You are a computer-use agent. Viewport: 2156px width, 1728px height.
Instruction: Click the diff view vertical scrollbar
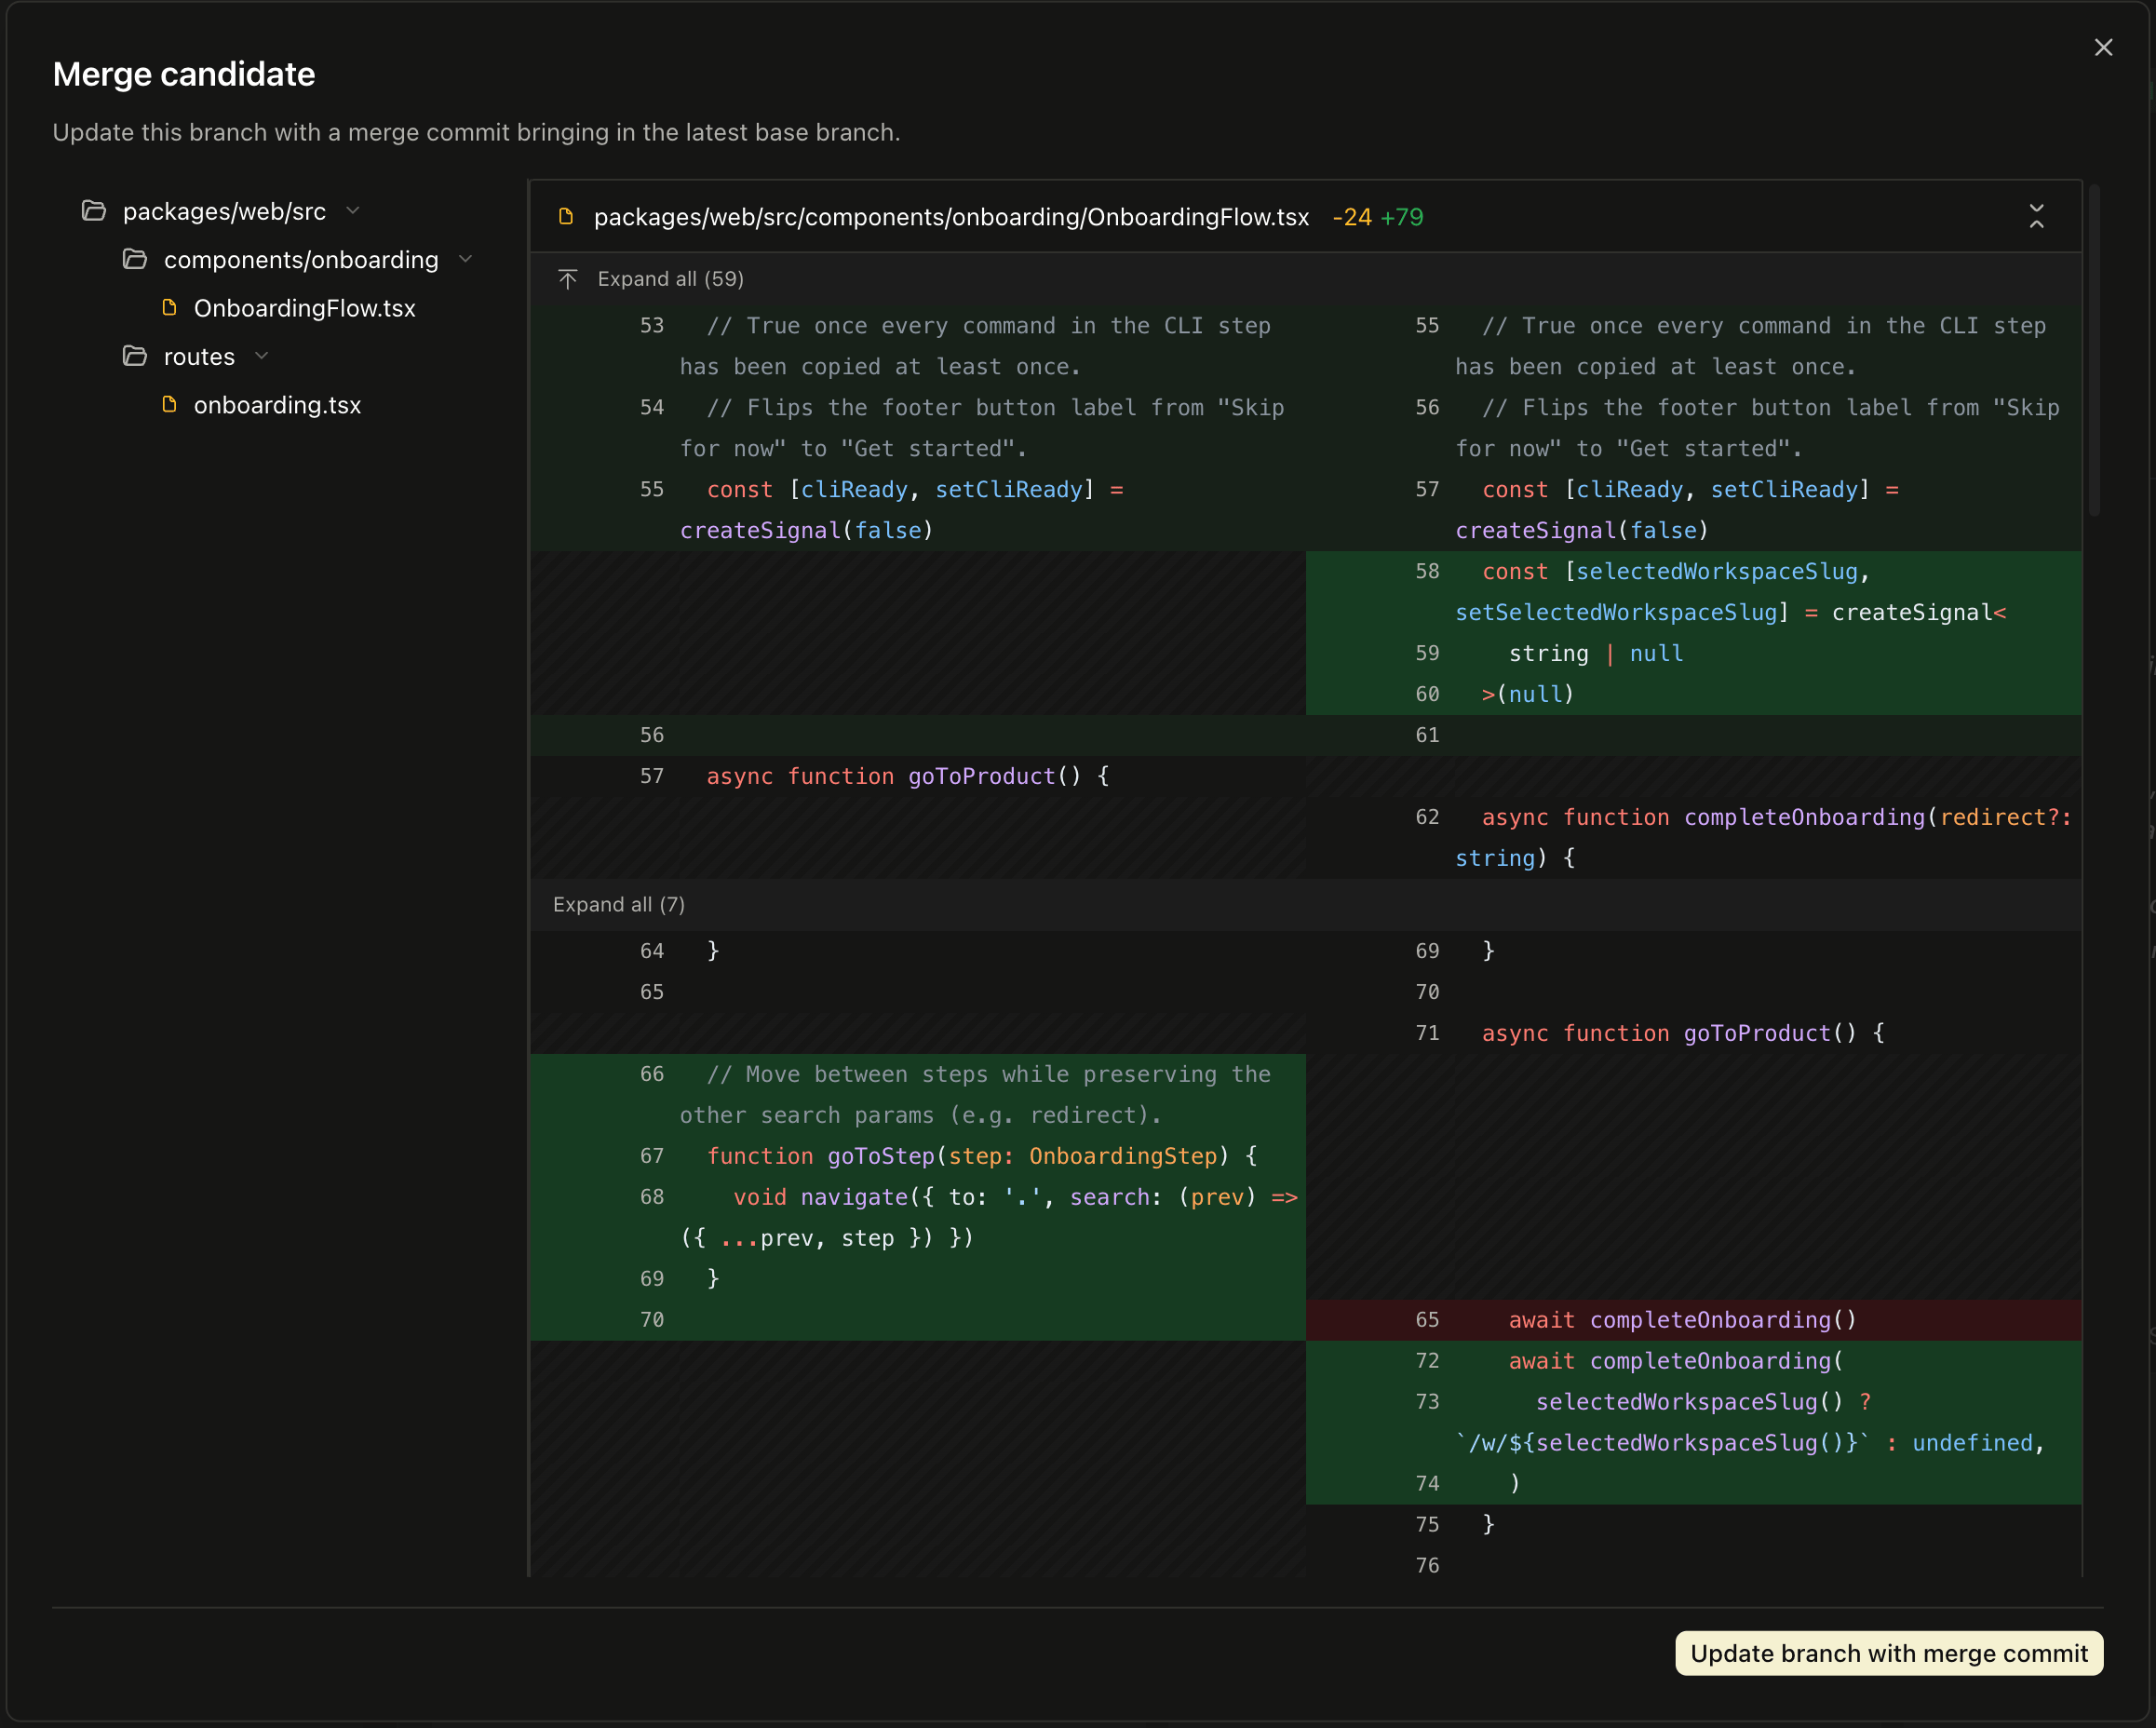tap(2094, 350)
